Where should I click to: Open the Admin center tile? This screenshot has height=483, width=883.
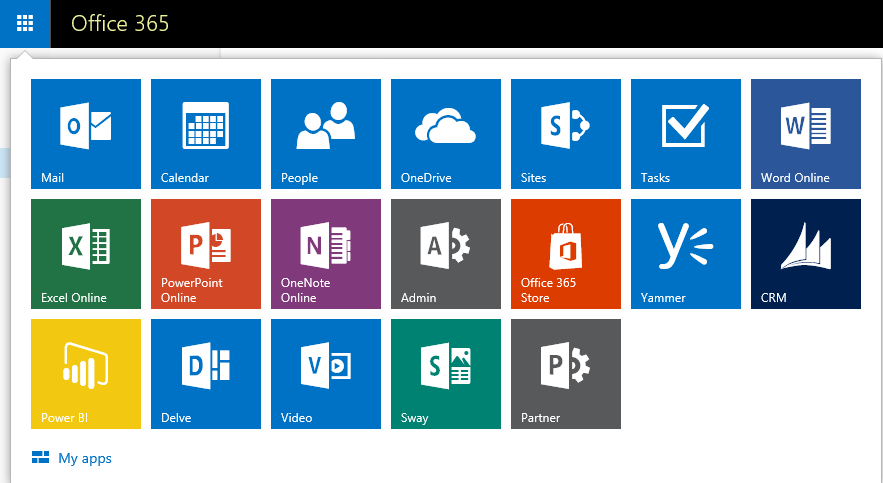tap(445, 254)
